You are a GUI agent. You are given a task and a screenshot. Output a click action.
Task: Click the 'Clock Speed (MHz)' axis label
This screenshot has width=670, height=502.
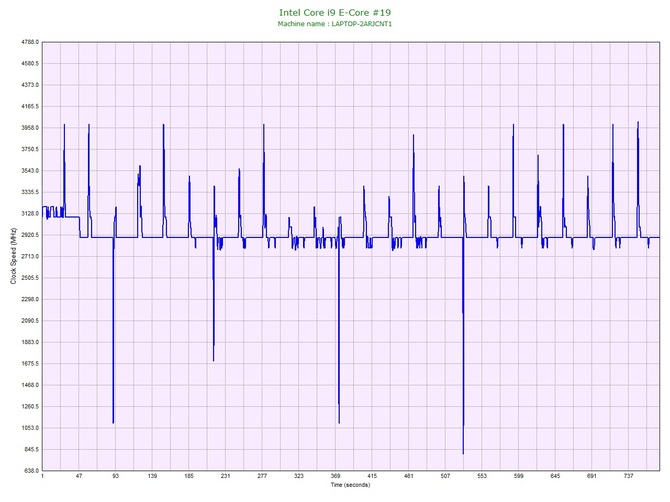coord(13,256)
